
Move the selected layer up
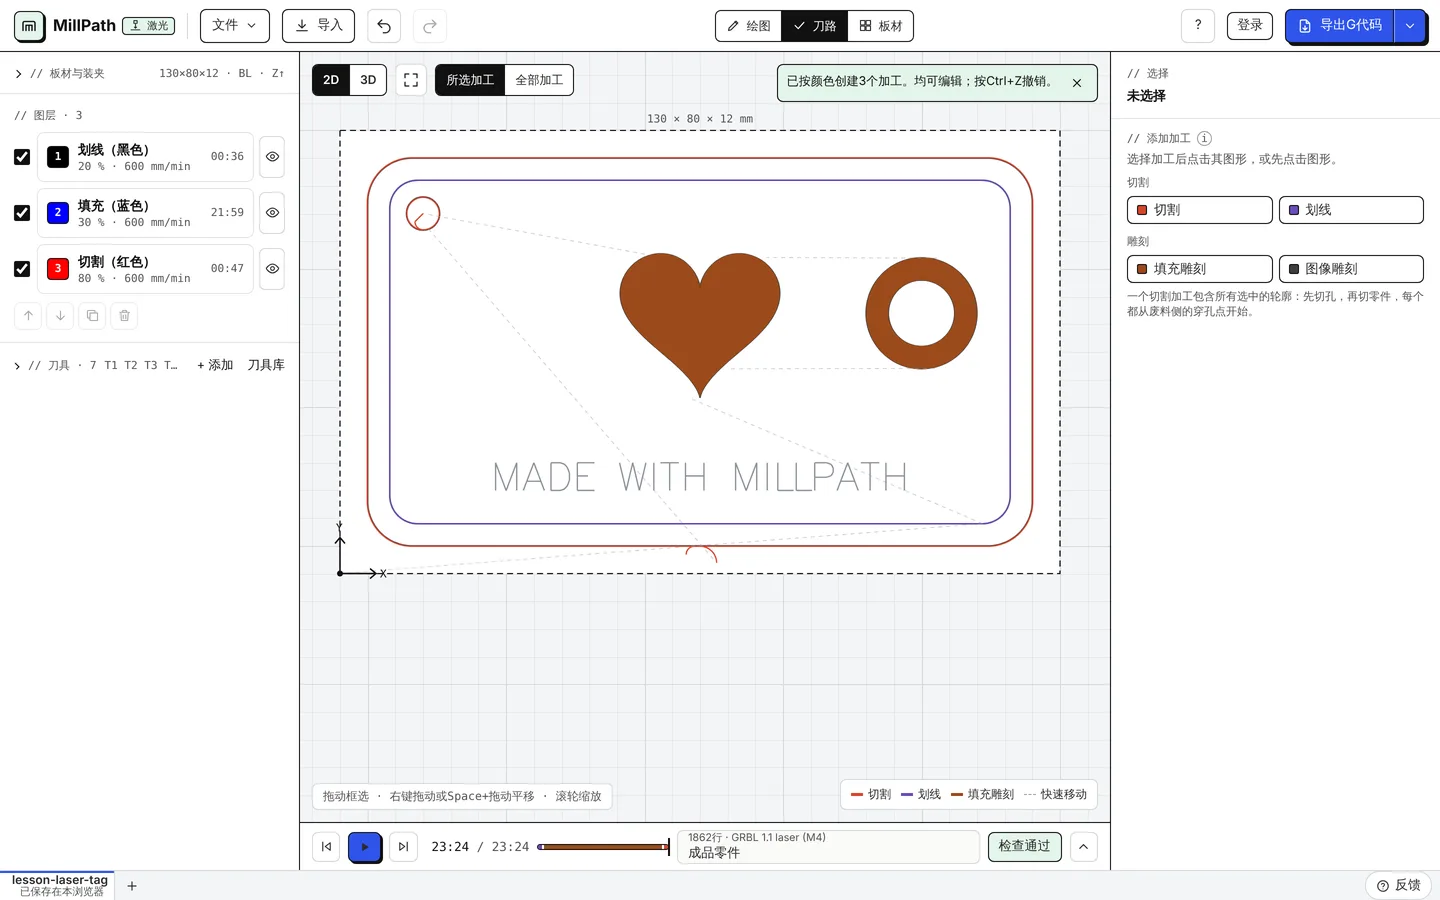pos(28,316)
